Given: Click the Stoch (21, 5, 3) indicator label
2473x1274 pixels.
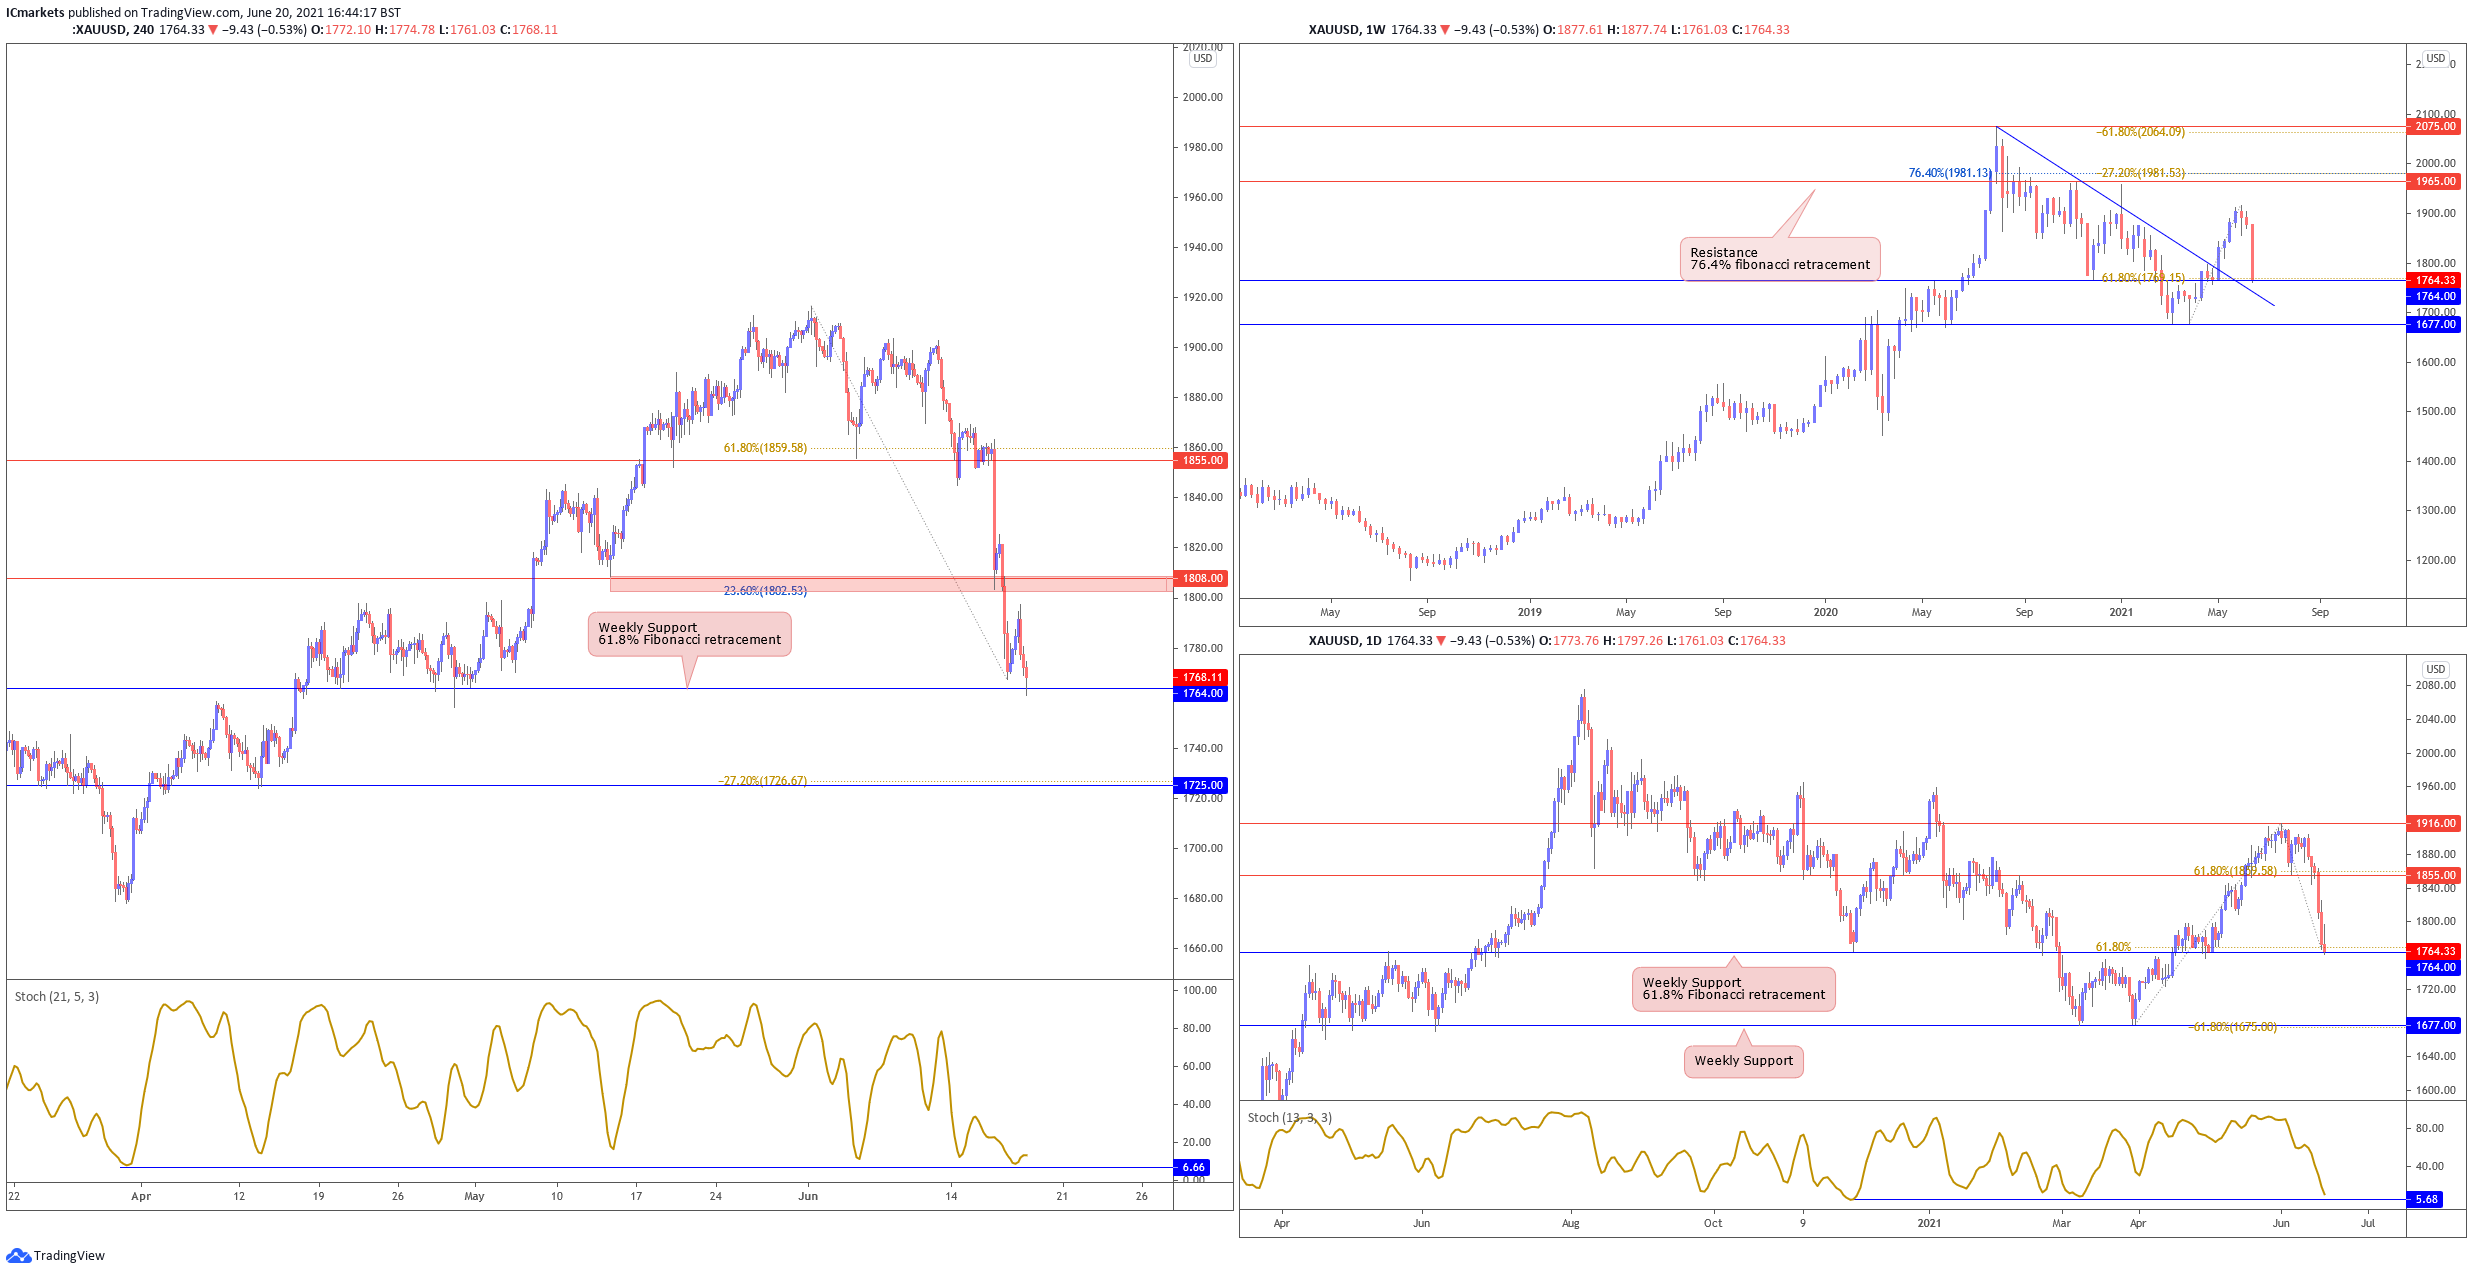Looking at the screenshot, I should pyautogui.click(x=57, y=997).
